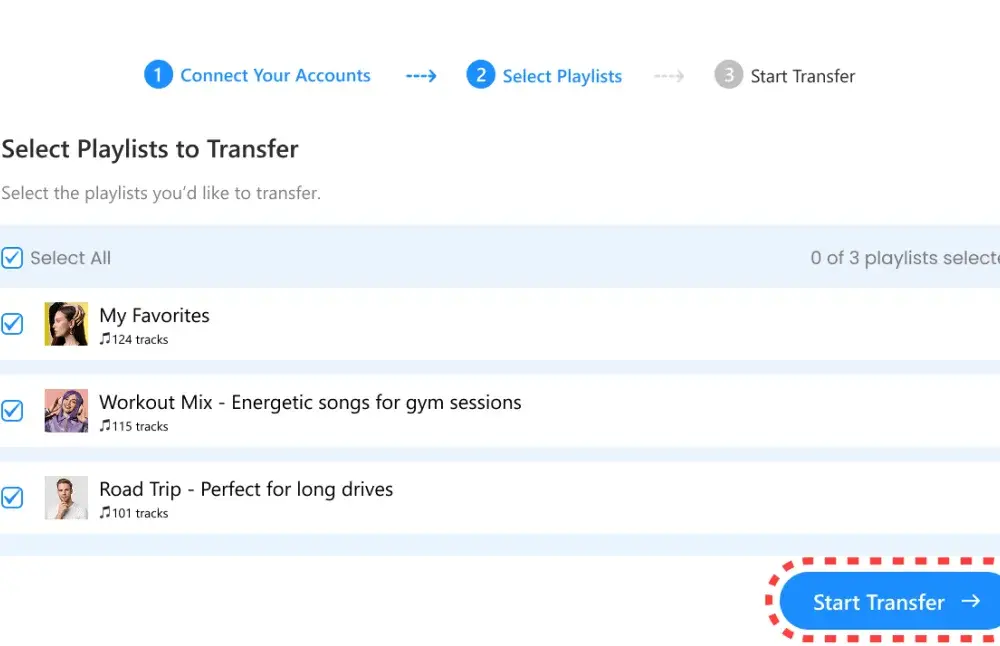This screenshot has width=1000, height=646.
Task: Open the Workout Mix cover thumbnail
Action: click(x=66, y=411)
